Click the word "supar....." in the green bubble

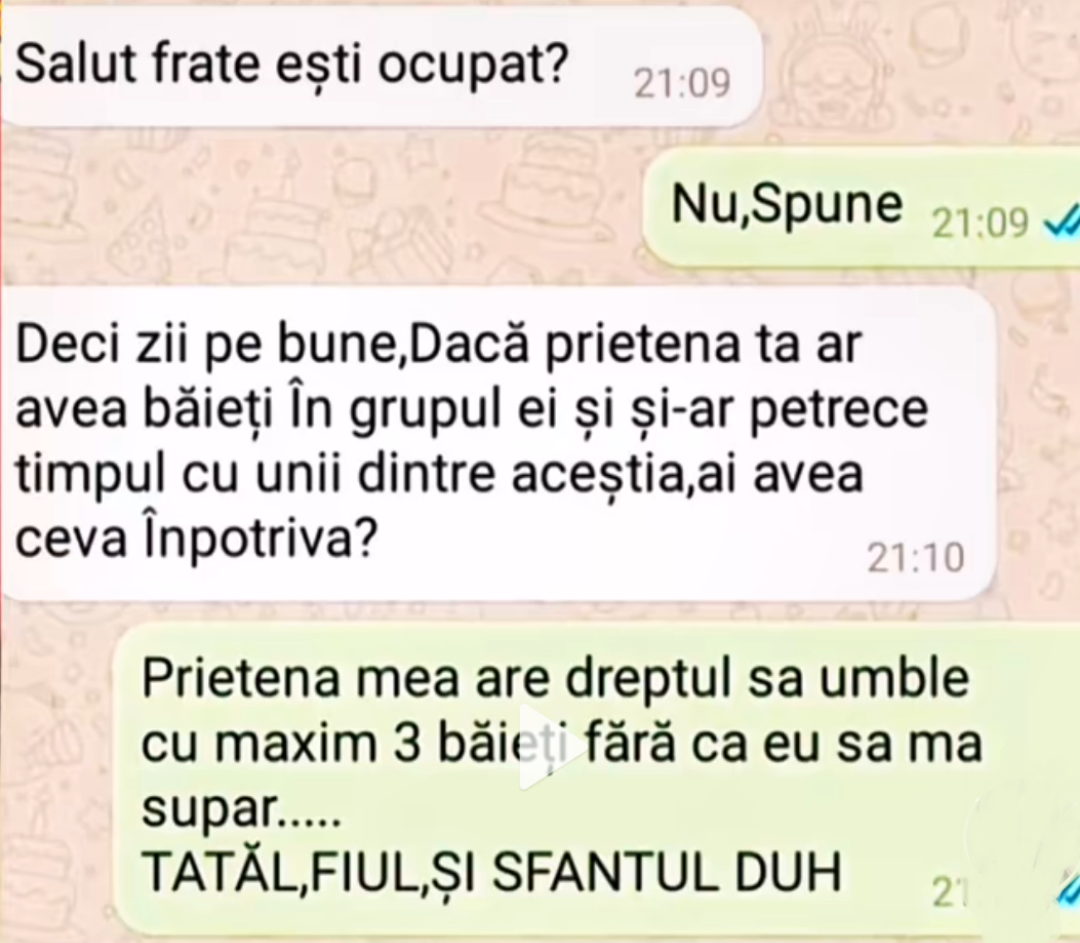(241, 809)
